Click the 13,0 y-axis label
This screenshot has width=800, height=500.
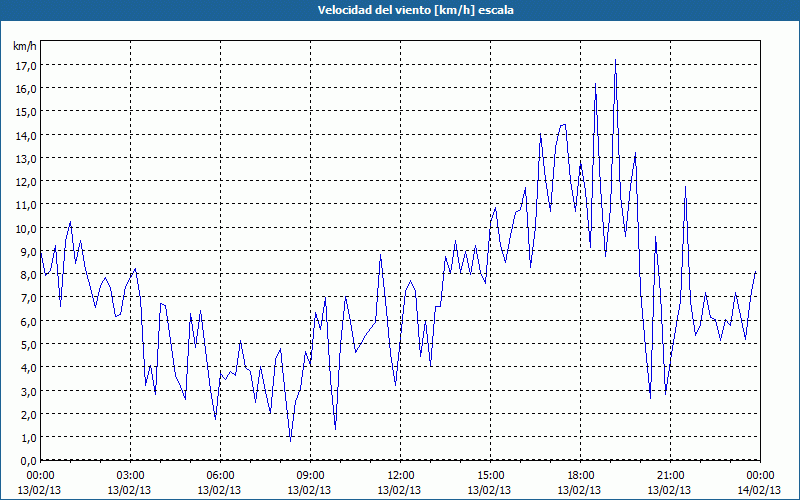click(26, 158)
